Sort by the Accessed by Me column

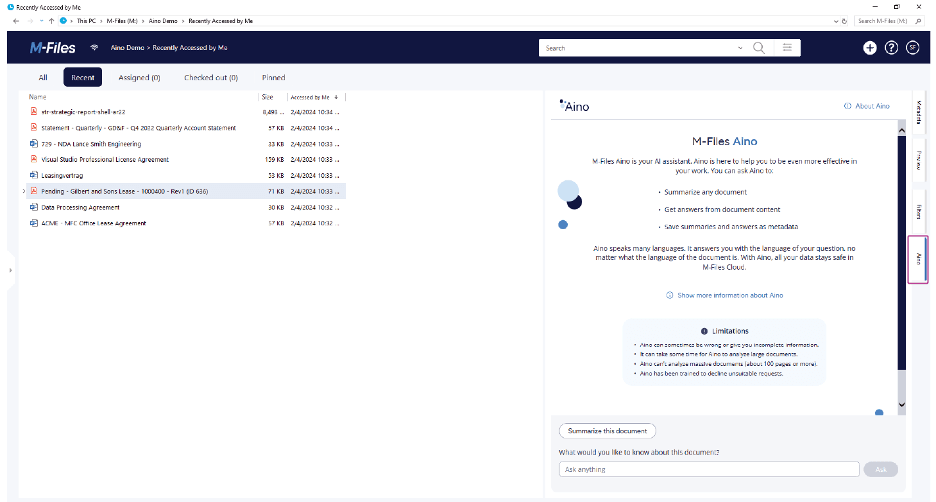[313, 97]
